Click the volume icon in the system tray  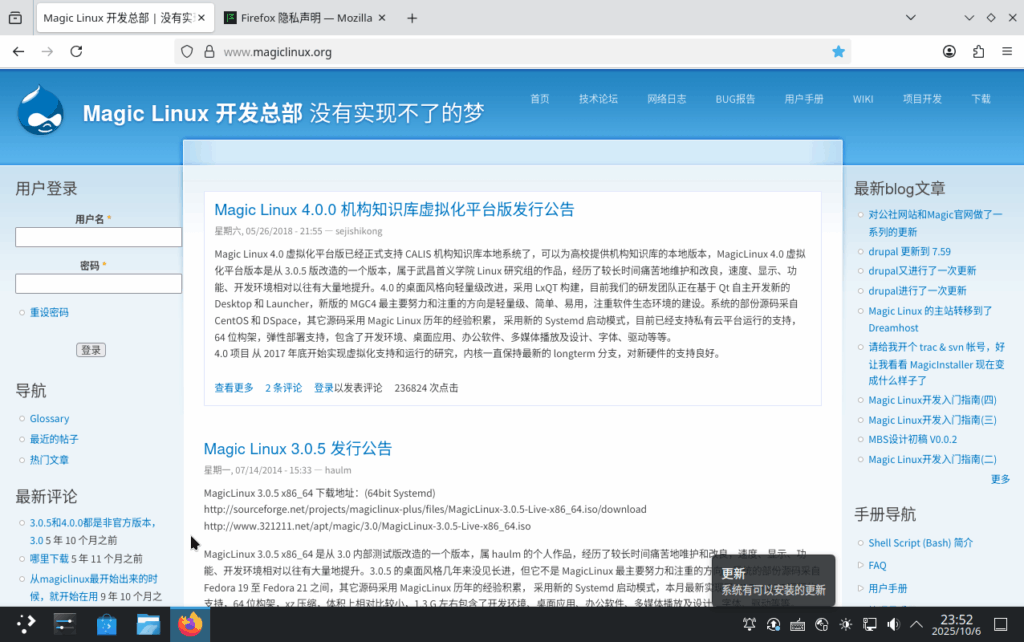click(893, 625)
